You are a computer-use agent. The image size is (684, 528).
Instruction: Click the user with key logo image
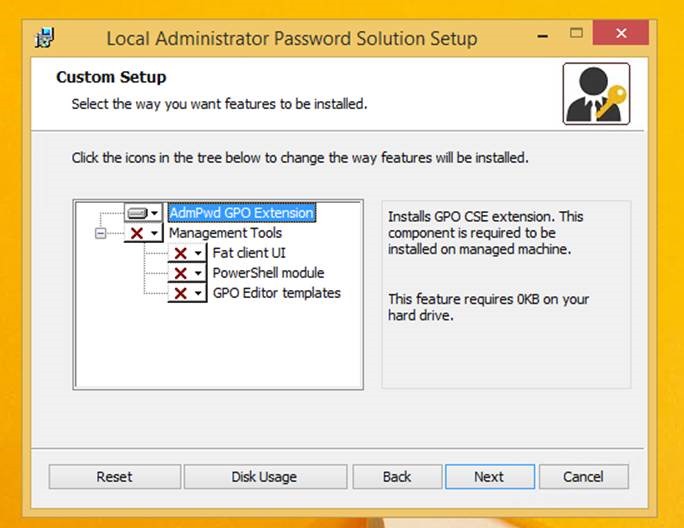[x=596, y=94]
